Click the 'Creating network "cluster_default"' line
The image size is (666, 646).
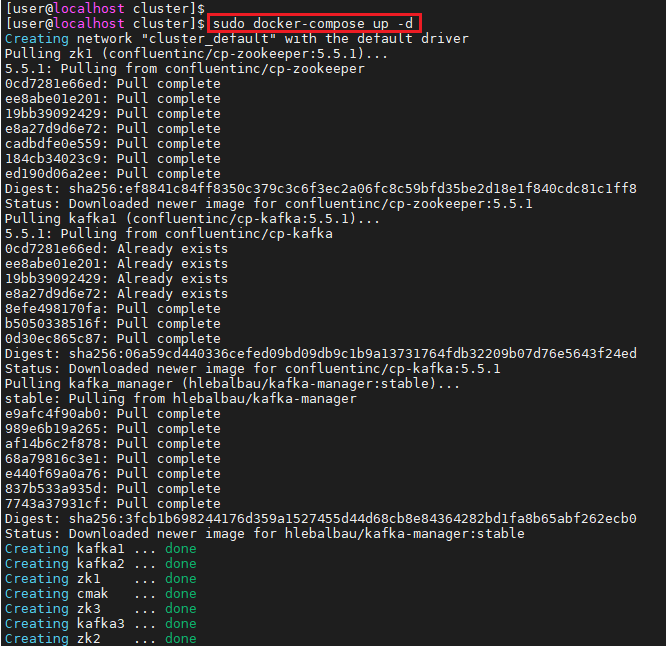click(237, 39)
